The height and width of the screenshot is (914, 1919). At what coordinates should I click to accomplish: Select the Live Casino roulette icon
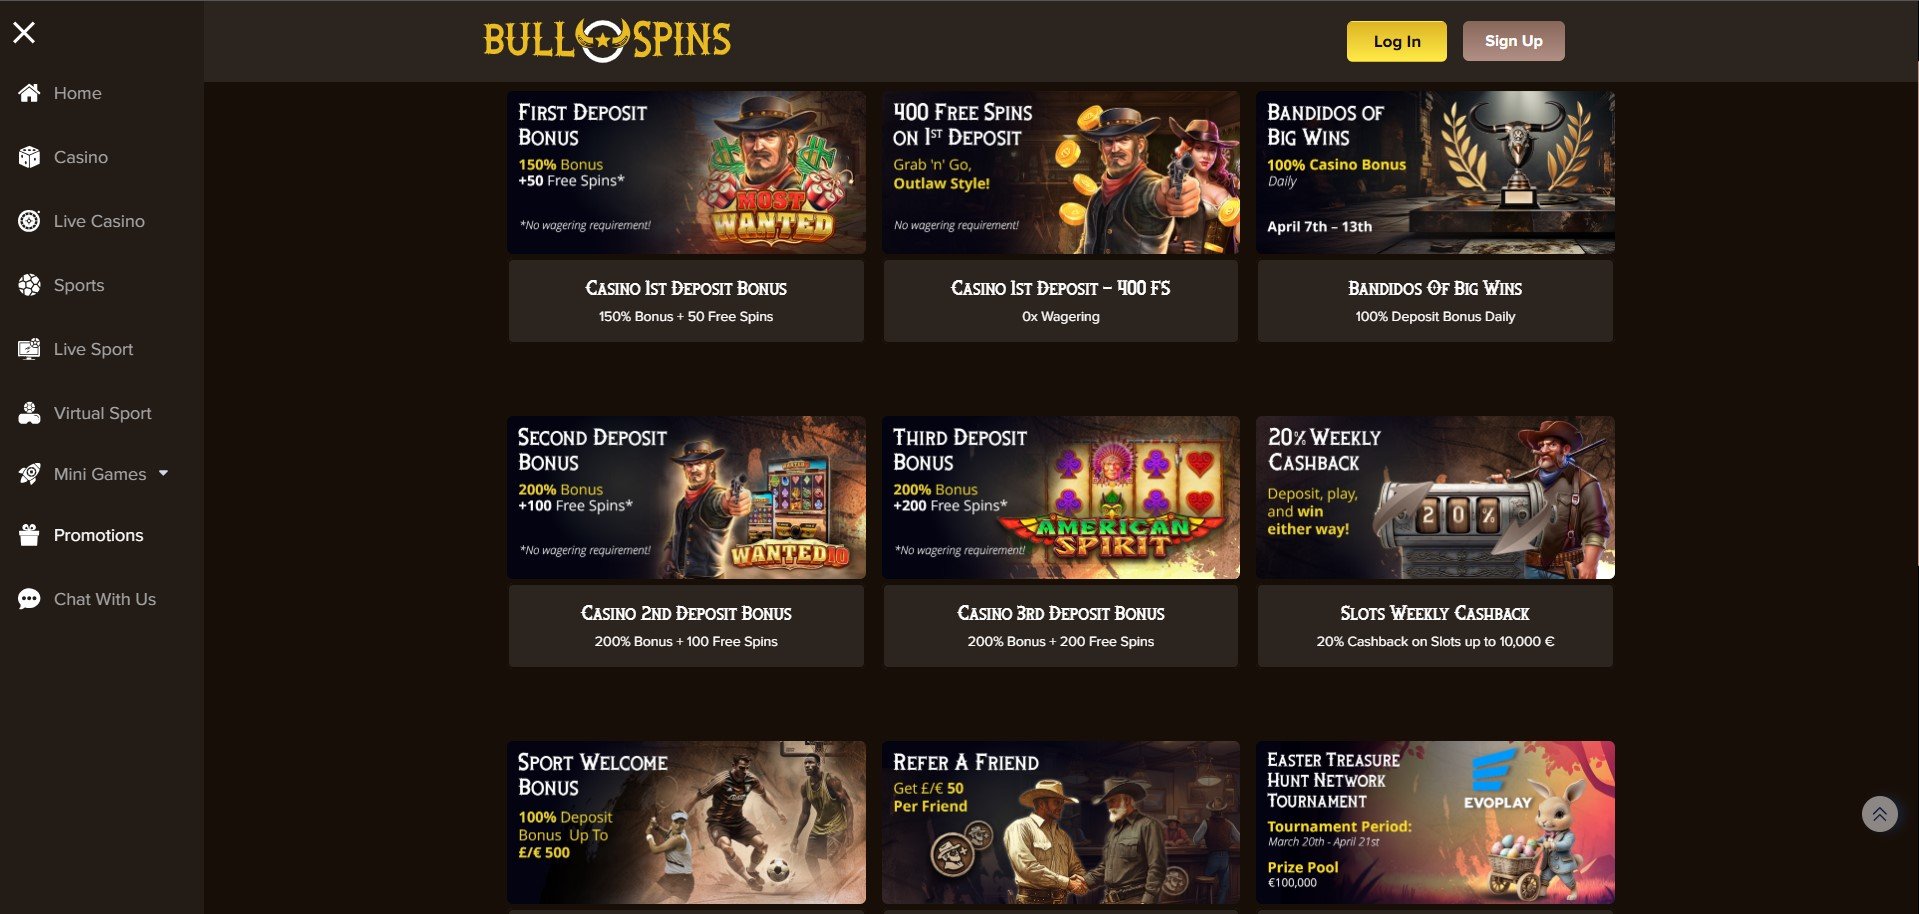click(x=29, y=221)
